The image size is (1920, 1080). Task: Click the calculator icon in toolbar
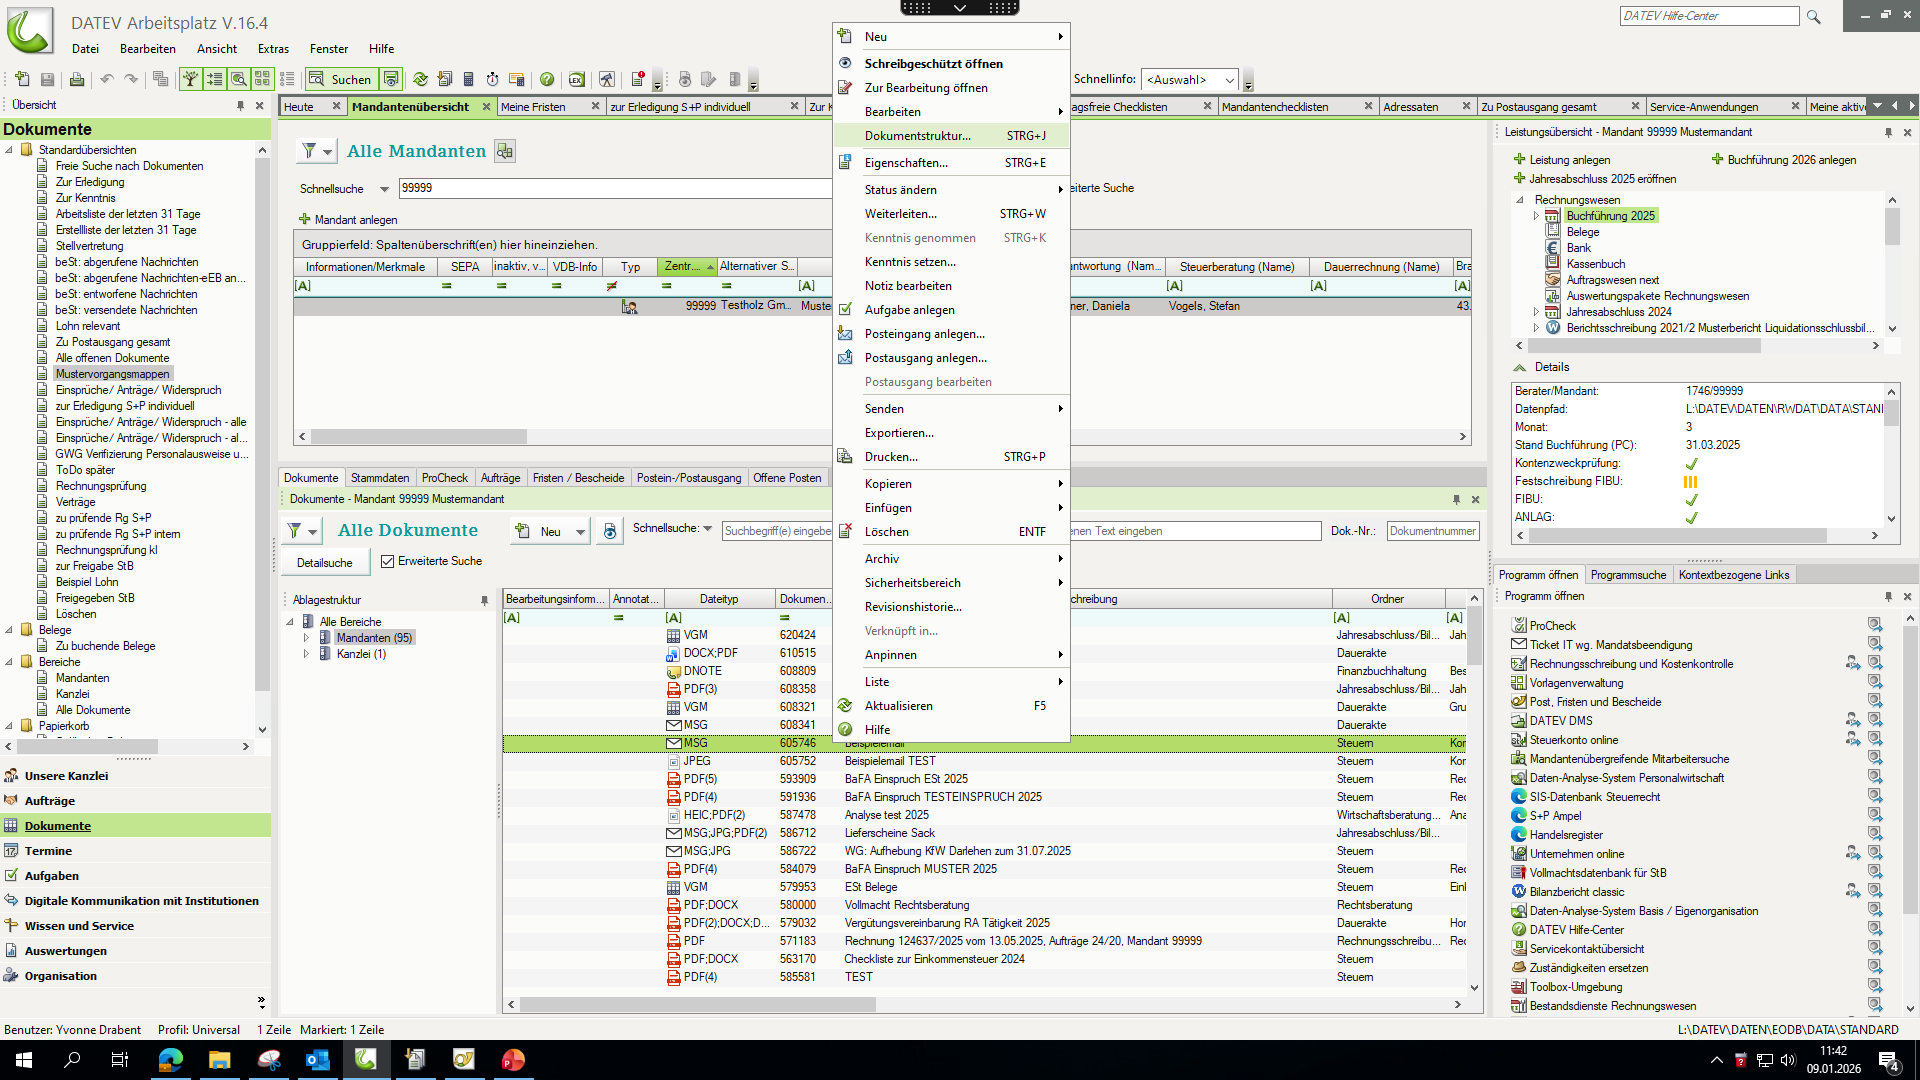click(x=468, y=79)
